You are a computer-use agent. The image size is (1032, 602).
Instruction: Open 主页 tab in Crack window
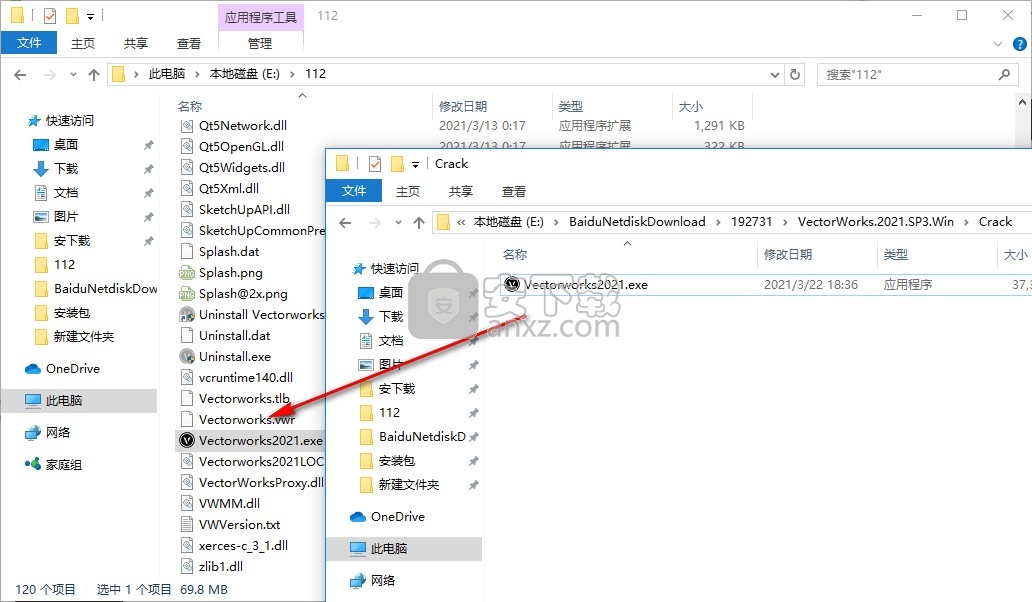pos(408,191)
